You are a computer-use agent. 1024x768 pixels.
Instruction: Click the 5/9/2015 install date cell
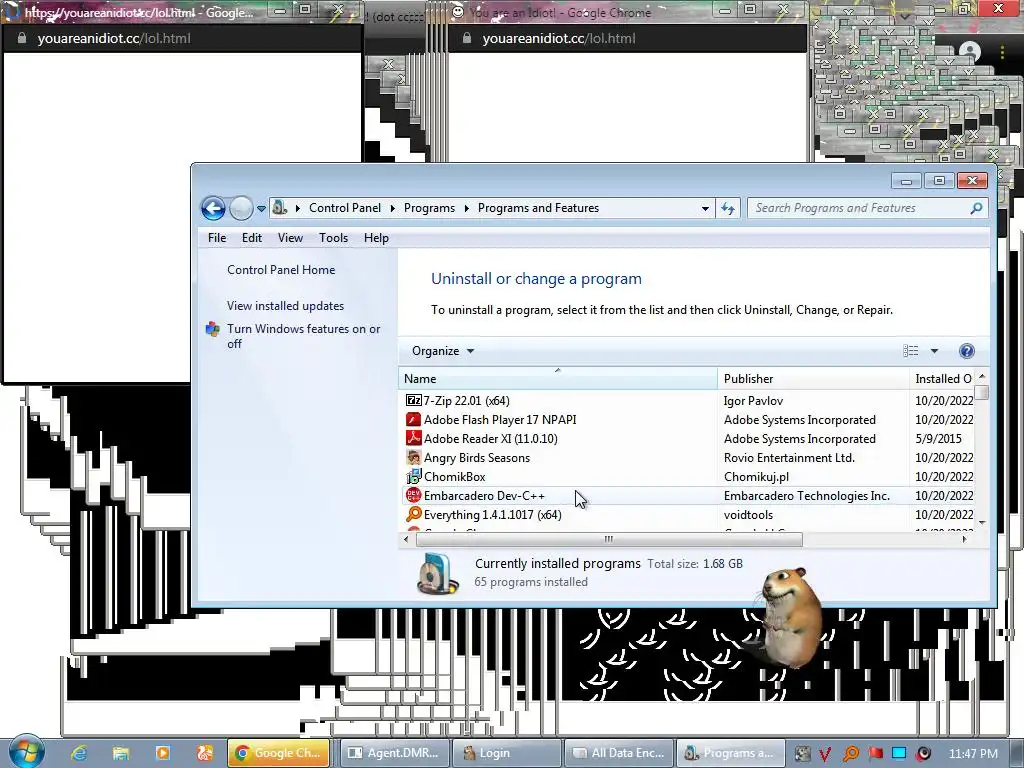pos(938,438)
